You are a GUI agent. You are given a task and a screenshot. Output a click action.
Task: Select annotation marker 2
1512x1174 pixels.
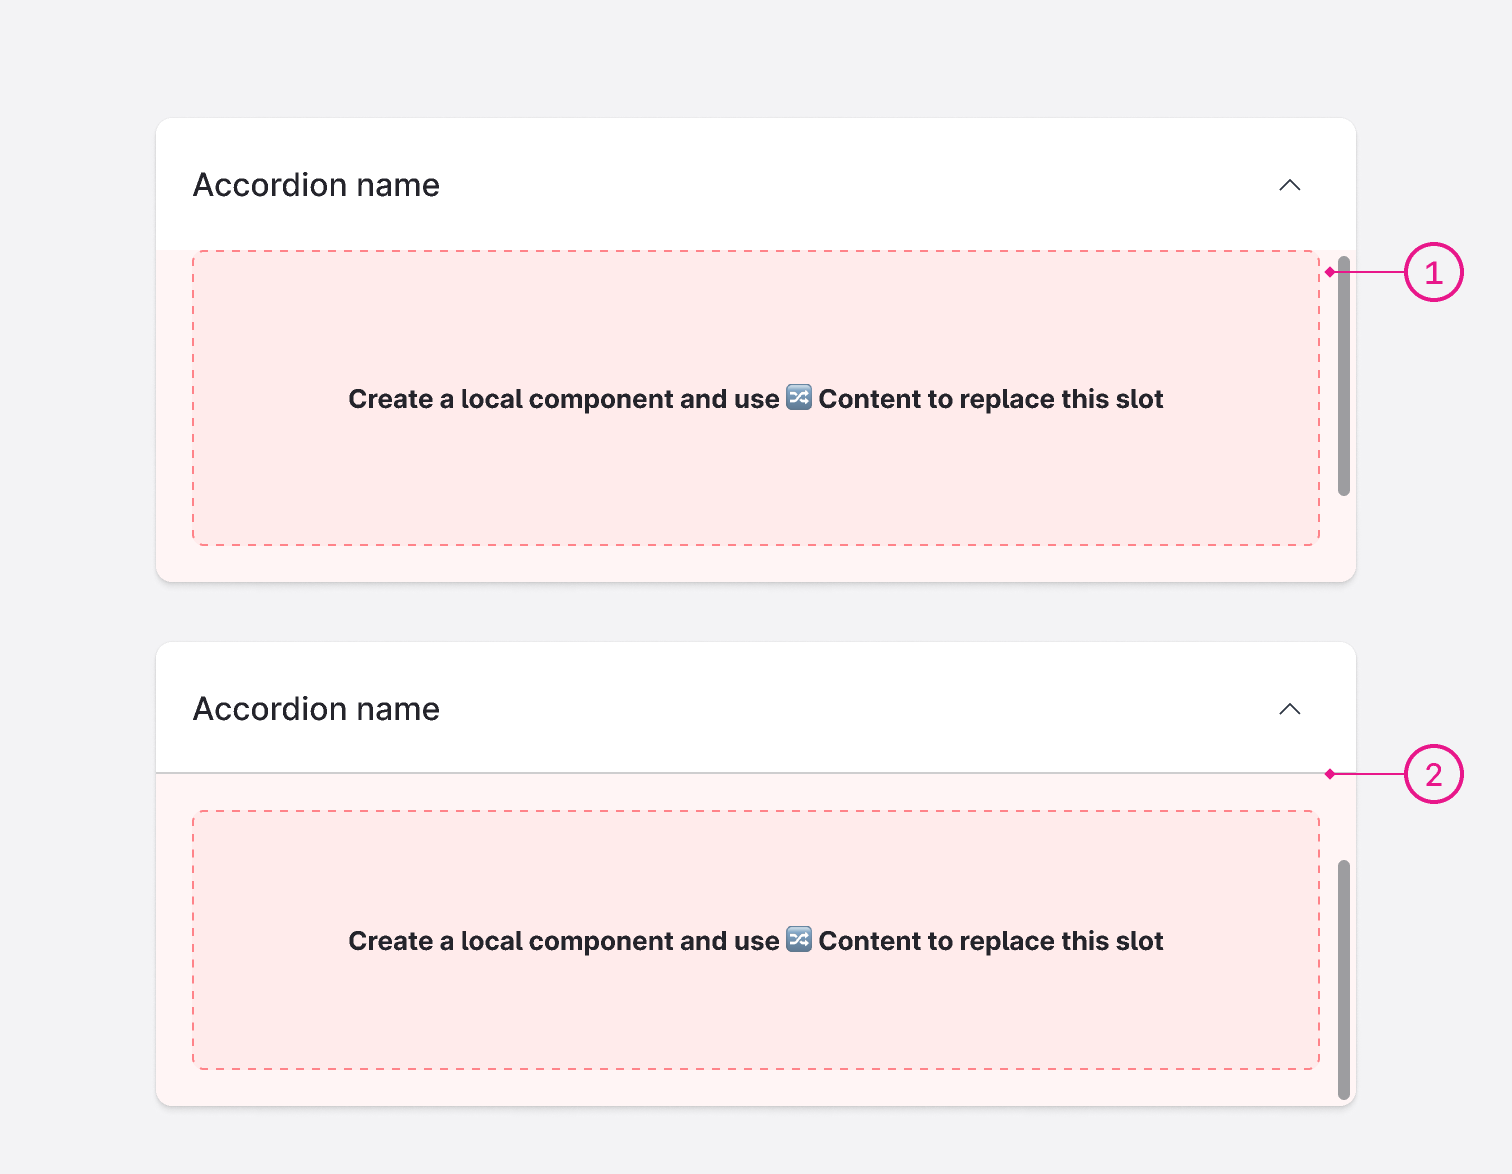(x=1434, y=774)
